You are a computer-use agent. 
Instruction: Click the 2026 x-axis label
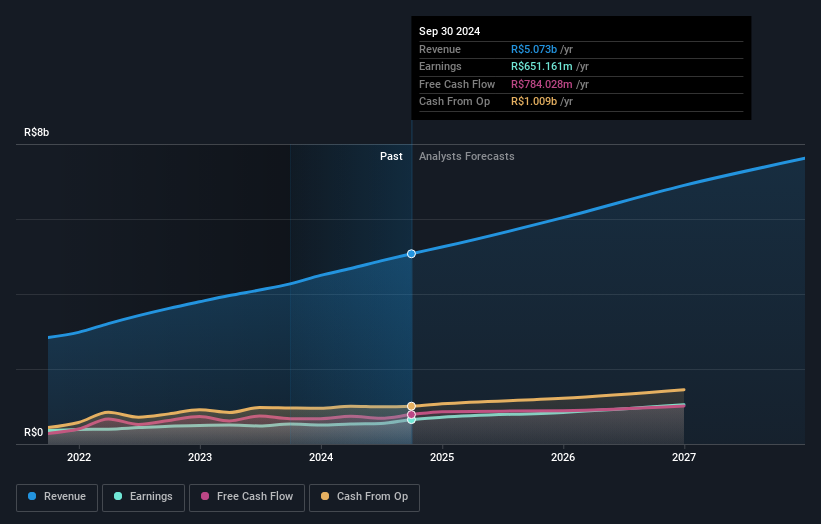point(563,457)
